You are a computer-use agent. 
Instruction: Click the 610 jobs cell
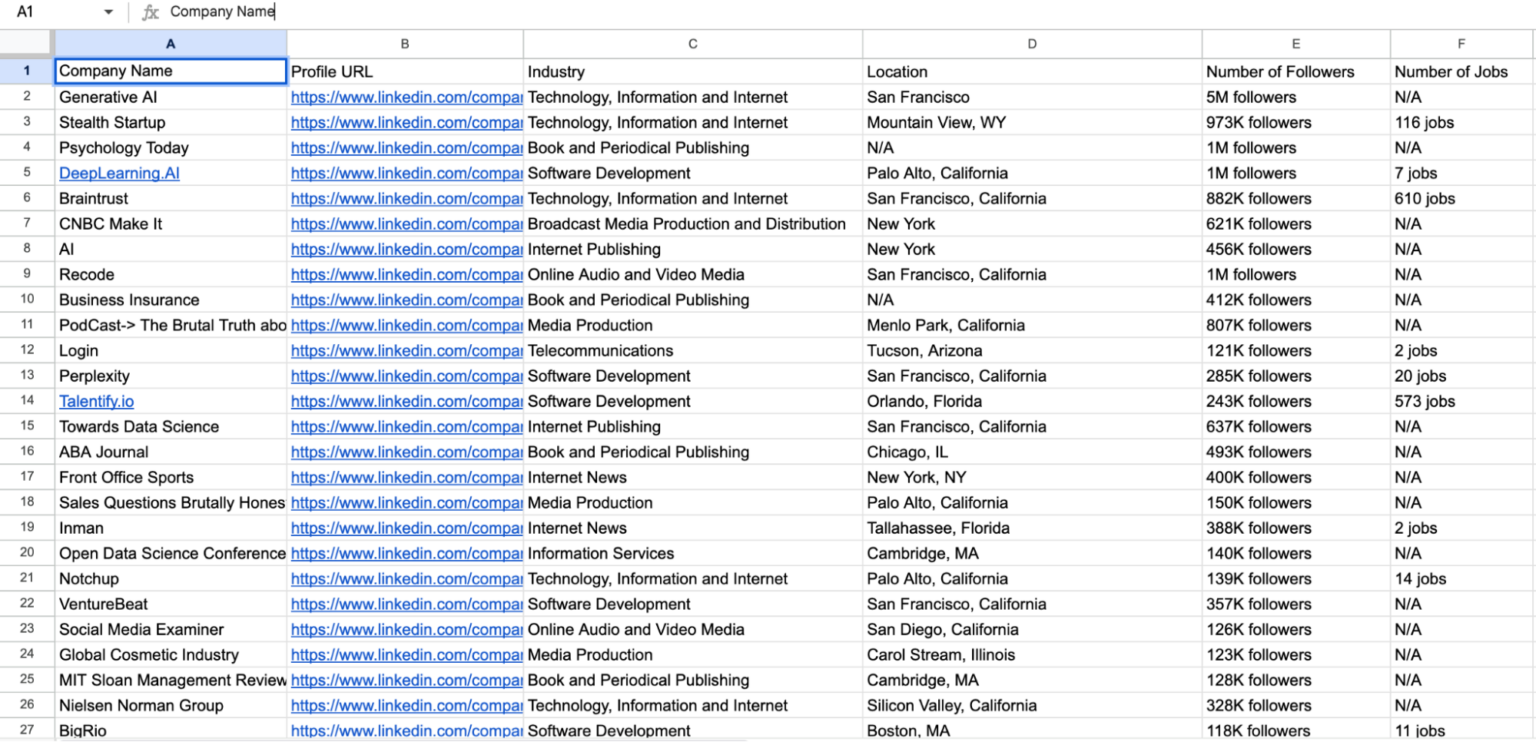(1462, 198)
